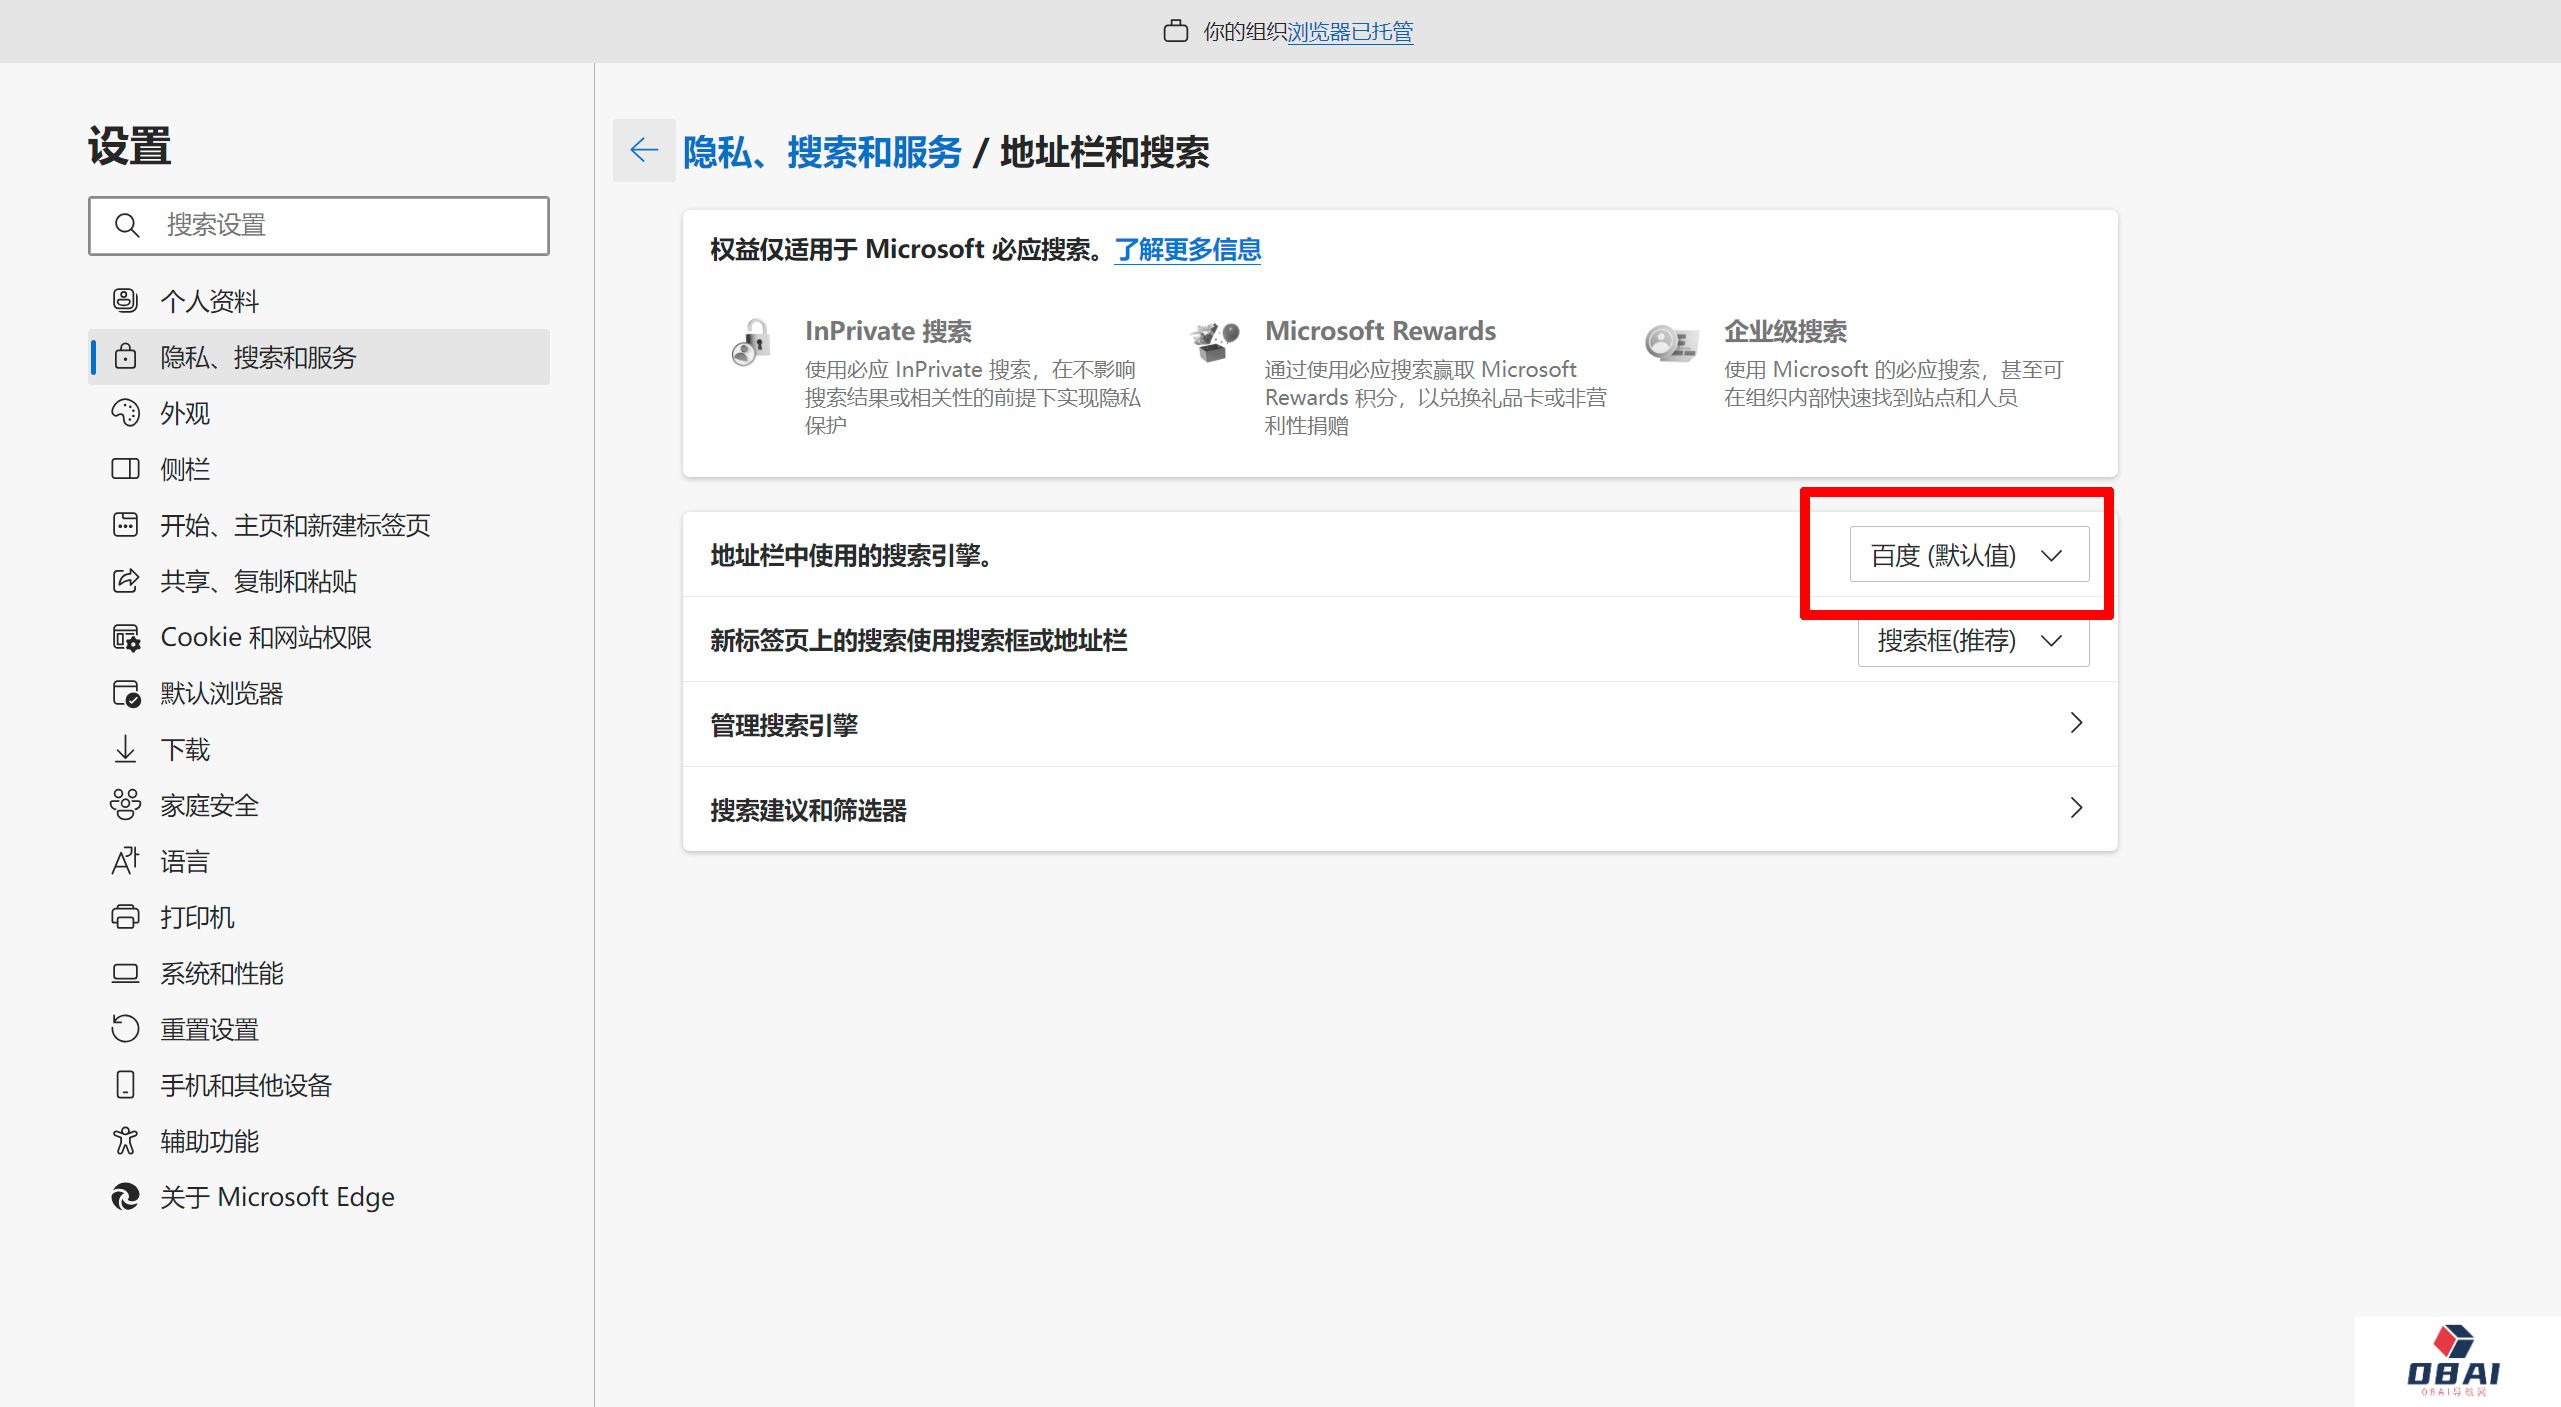The image size is (2561, 1407).
Task: Switch to 系统和性能 settings section
Action: click(221, 973)
